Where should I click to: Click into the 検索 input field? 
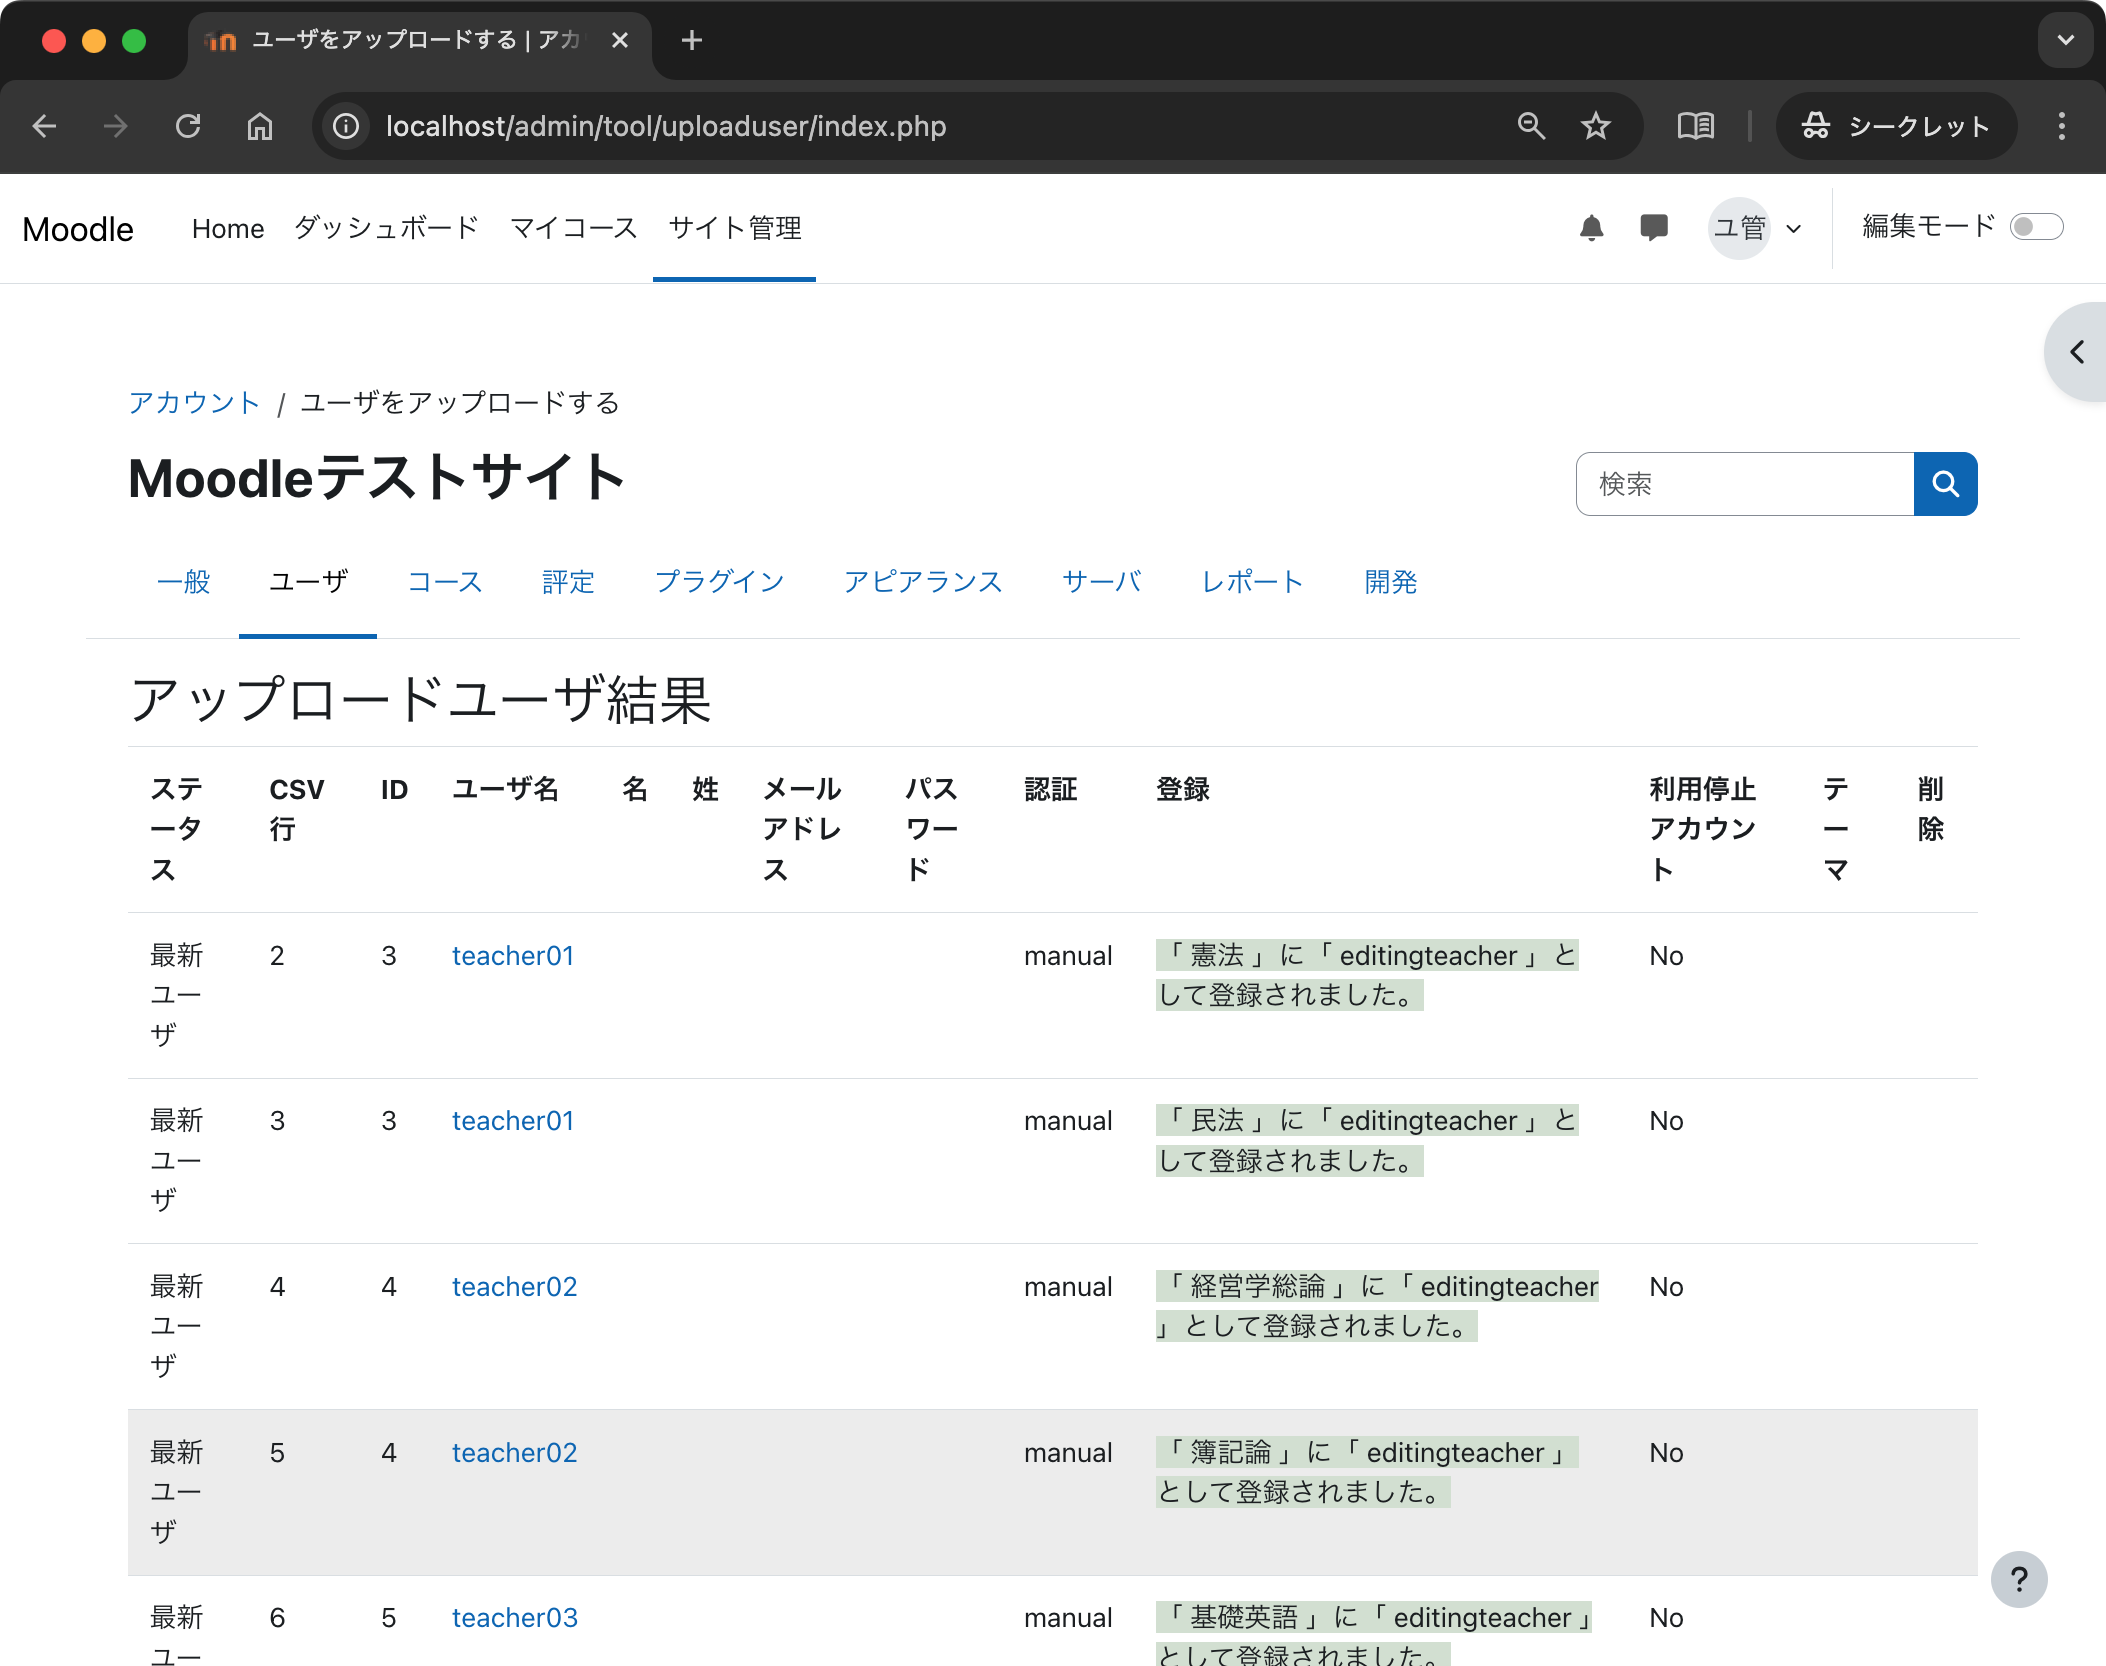click(1744, 484)
